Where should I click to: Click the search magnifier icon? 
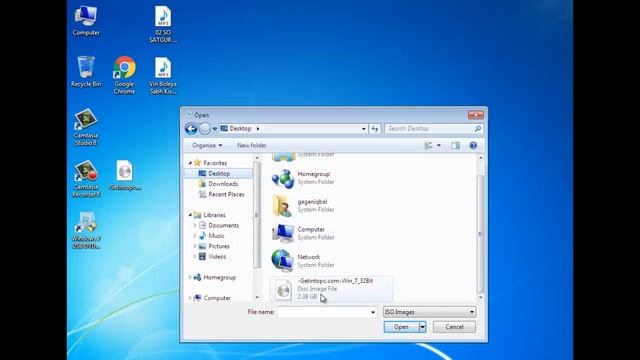point(478,129)
